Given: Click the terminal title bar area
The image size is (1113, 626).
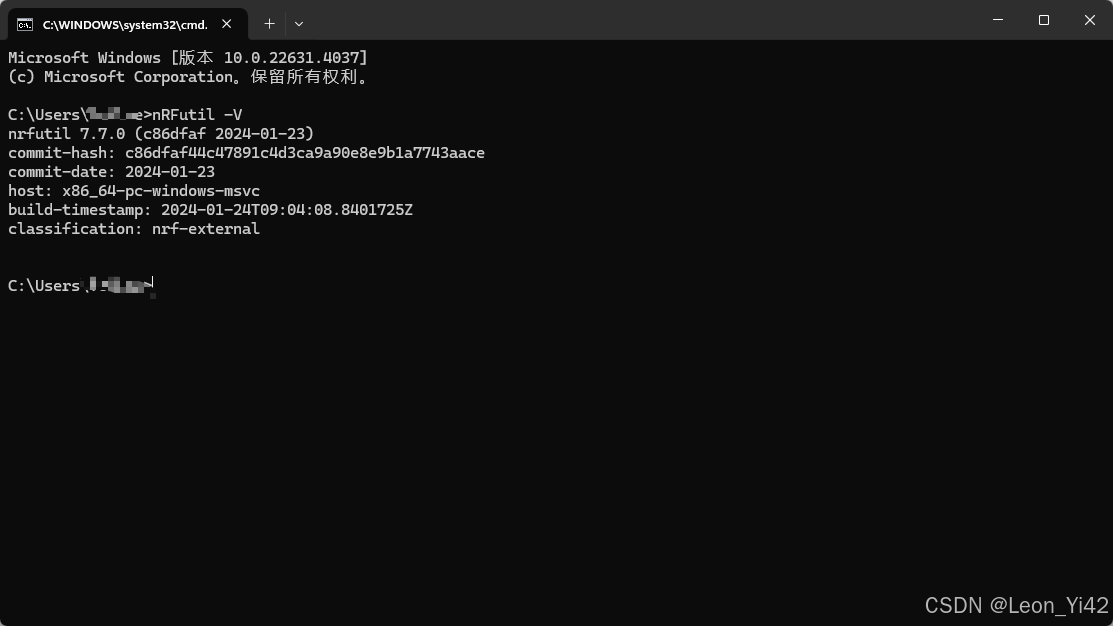Looking at the screenshot, I should [600, 20].
